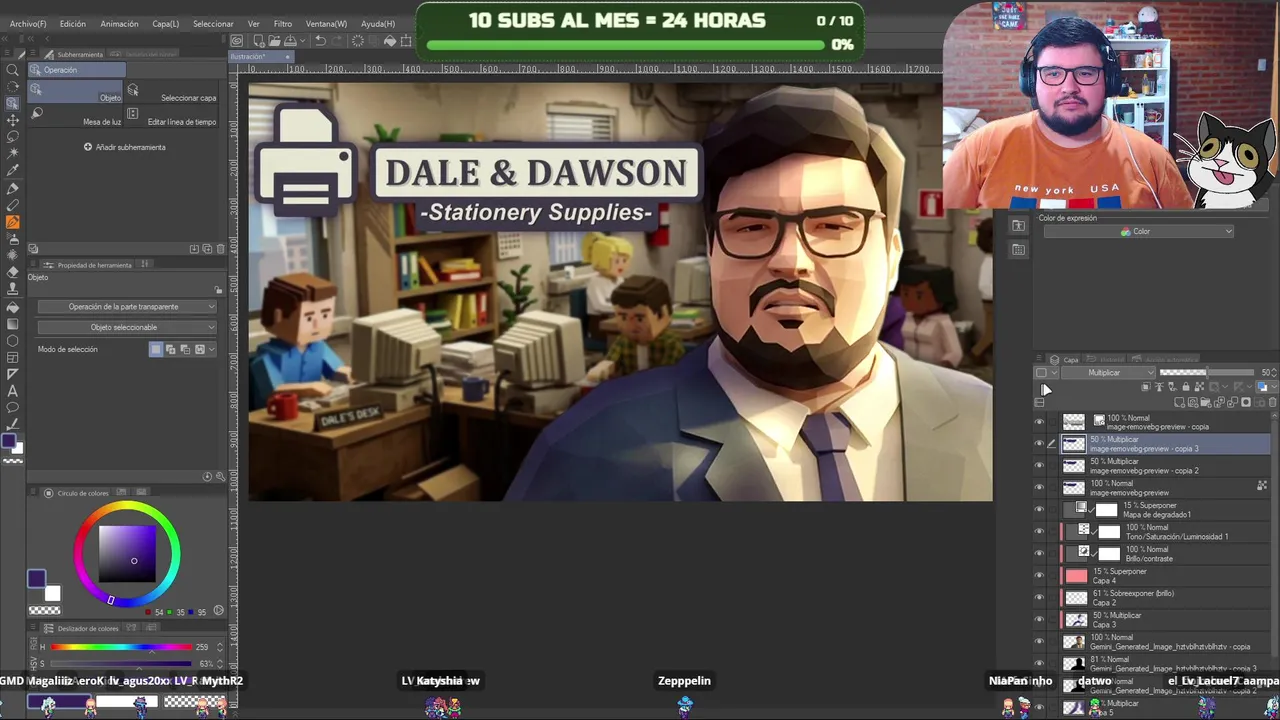Hide the Capa 2 layer
1280x720 pixels.
(x=1039, y=598)
